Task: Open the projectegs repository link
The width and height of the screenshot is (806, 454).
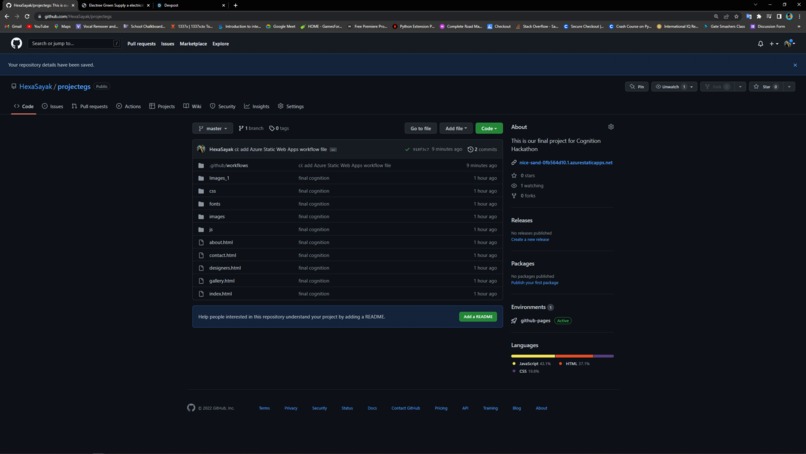Action: coord(74,86)
